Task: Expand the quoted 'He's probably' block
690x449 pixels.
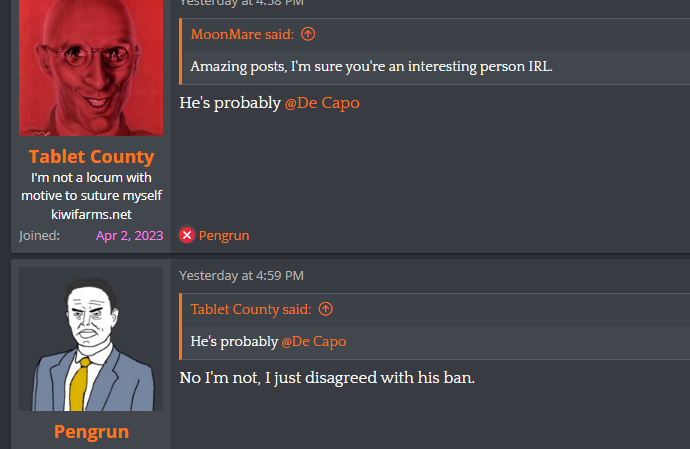Action: [436, 342]
